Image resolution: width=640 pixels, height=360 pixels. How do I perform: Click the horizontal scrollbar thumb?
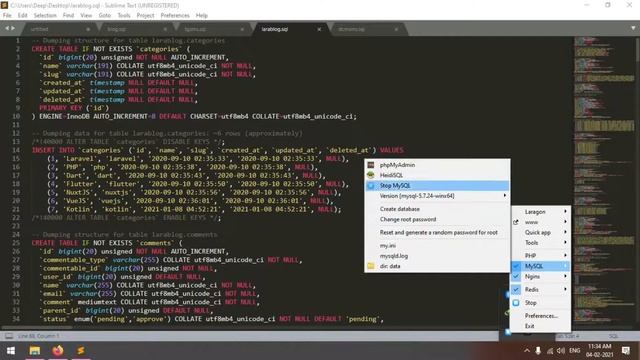click(x=37, y=327)
